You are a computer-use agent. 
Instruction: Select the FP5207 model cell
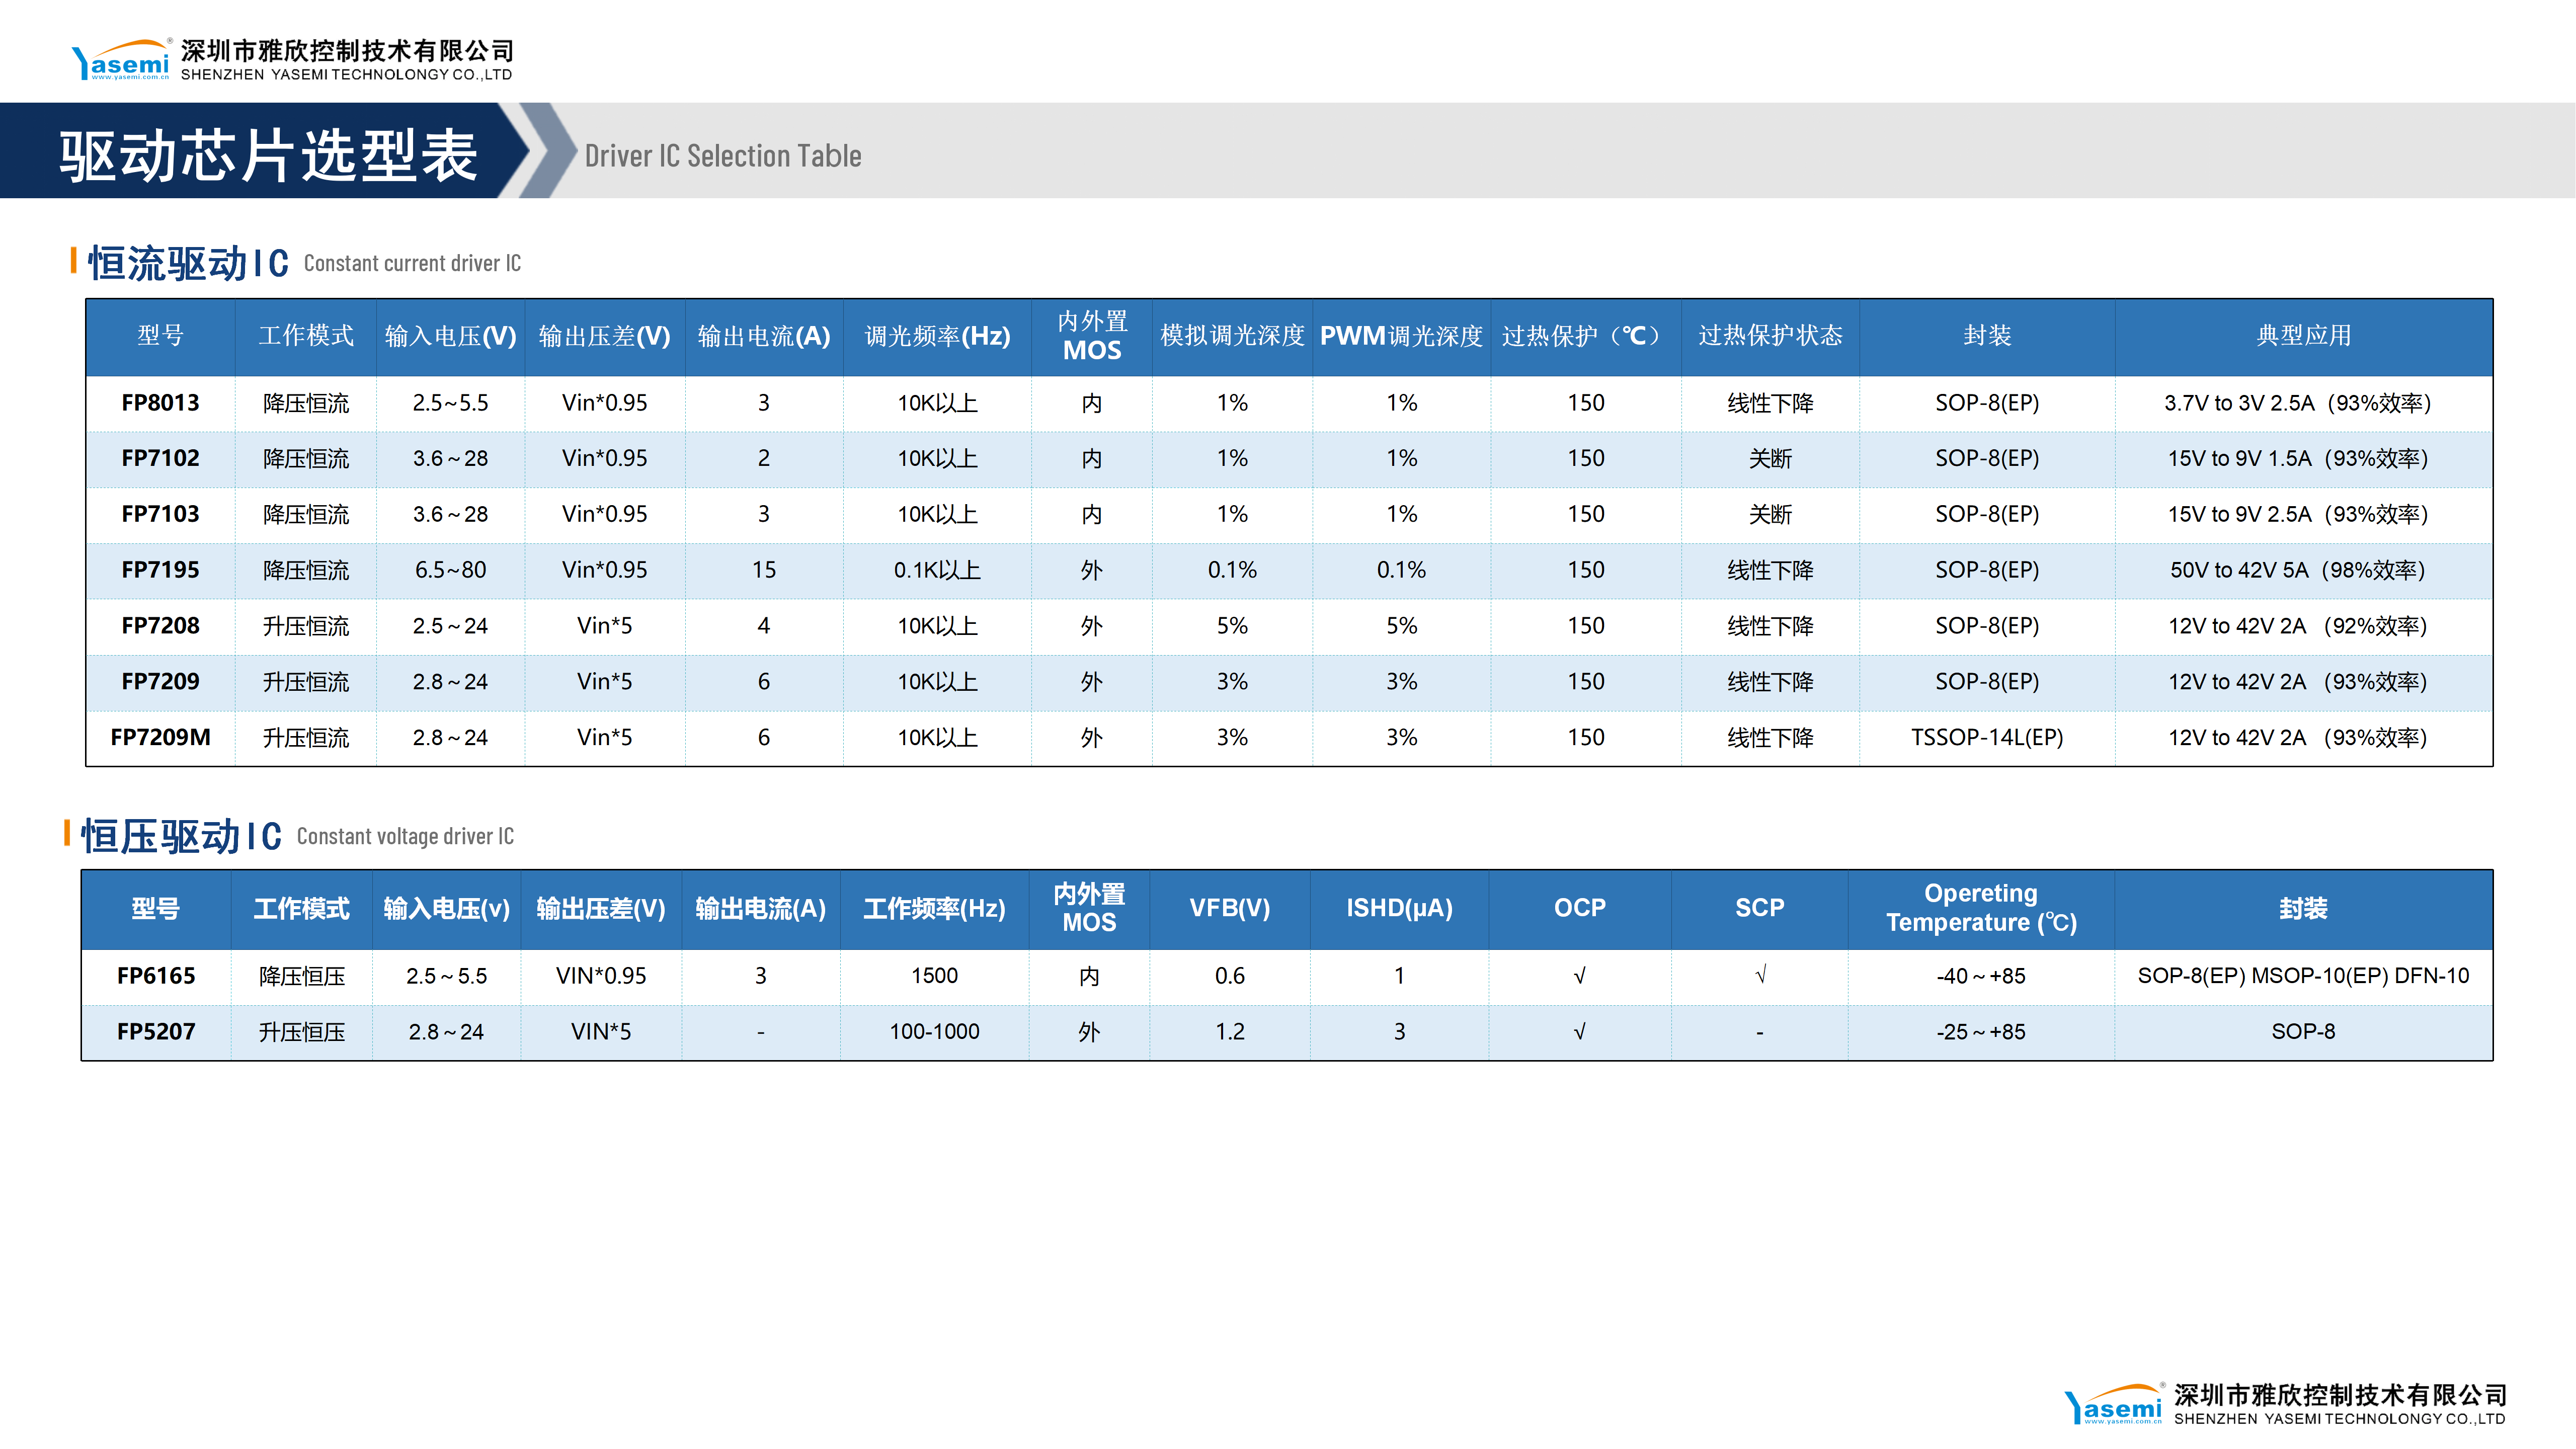coord(156,1032)
